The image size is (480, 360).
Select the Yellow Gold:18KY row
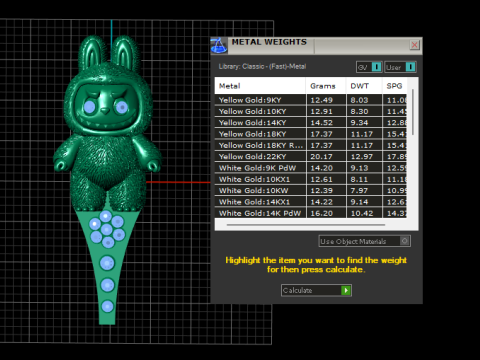tap(311, 134)
